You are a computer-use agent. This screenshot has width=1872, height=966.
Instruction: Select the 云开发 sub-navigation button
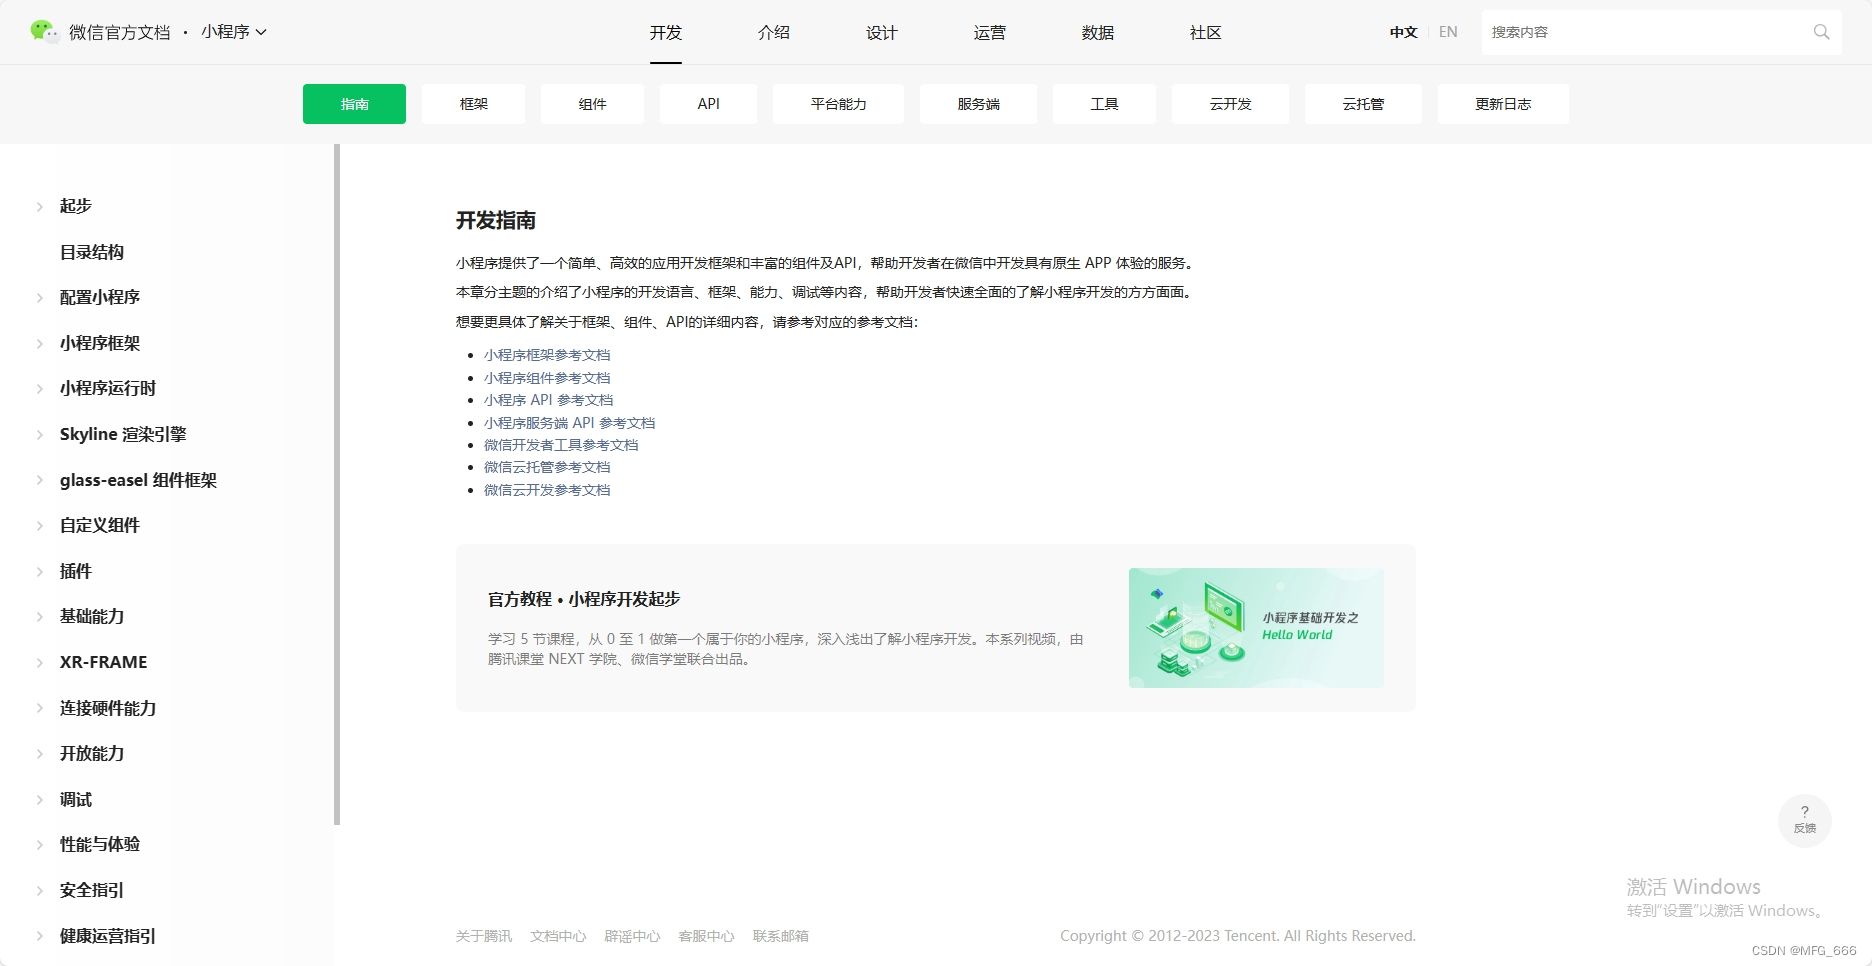tap(1230, 104)
